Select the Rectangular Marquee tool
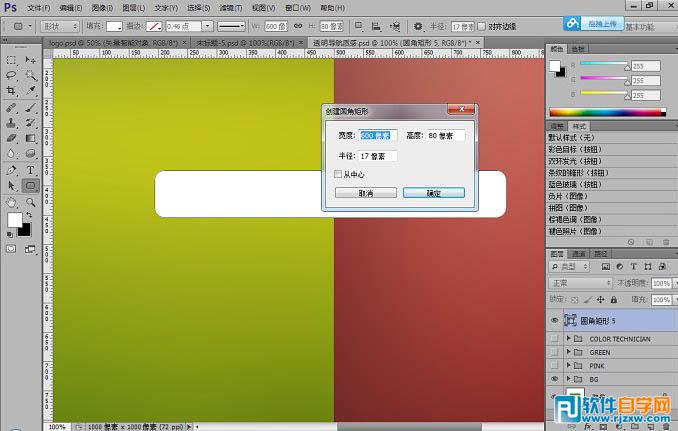The width and height of the screenshot is (678, 431). click(11, 60)
